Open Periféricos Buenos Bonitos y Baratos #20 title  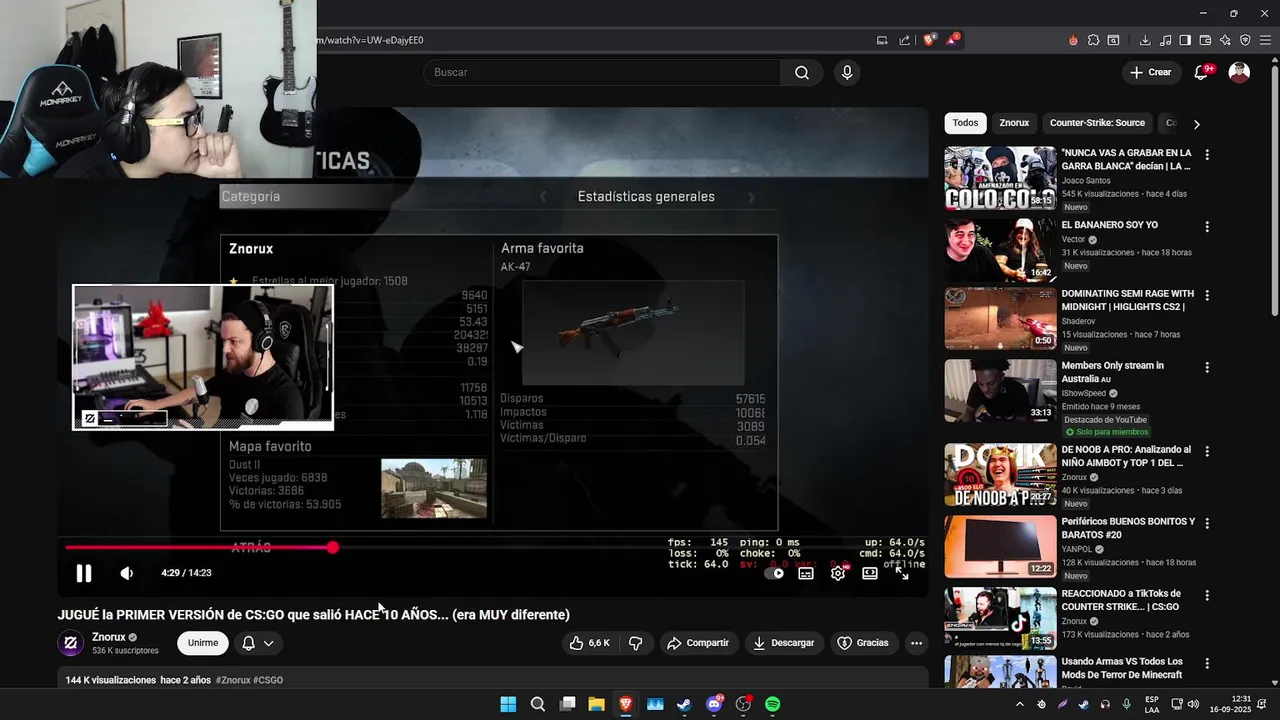click(x=1128, y=528)
